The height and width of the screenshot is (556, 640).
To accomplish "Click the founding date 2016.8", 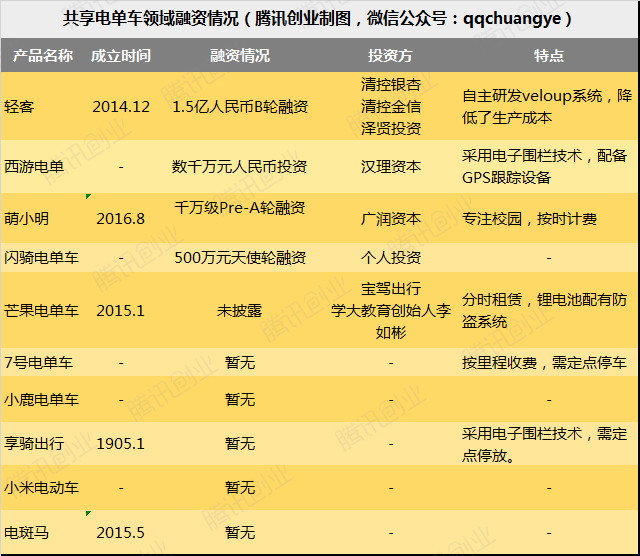I will tap(121, 219).
